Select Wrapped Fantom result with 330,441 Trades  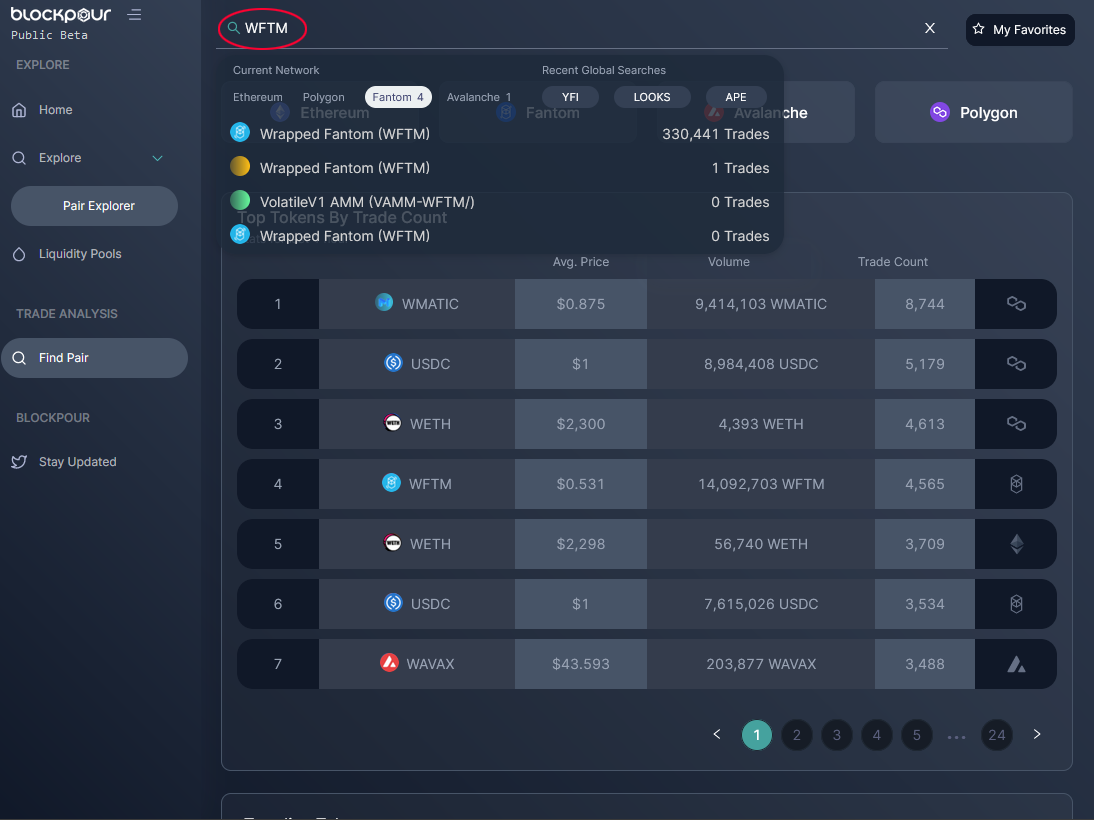pos(500,134)
